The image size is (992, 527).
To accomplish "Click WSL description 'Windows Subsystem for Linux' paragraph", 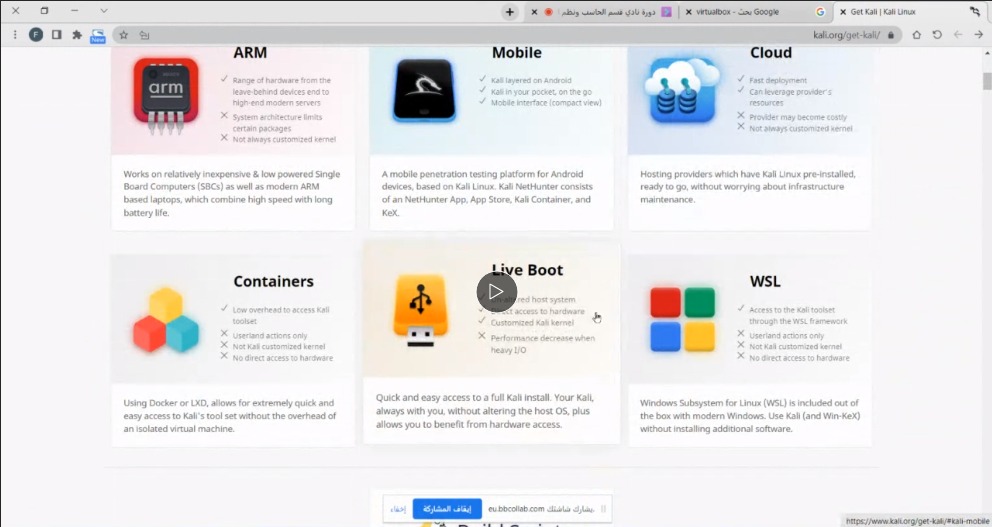I will 750,416.
